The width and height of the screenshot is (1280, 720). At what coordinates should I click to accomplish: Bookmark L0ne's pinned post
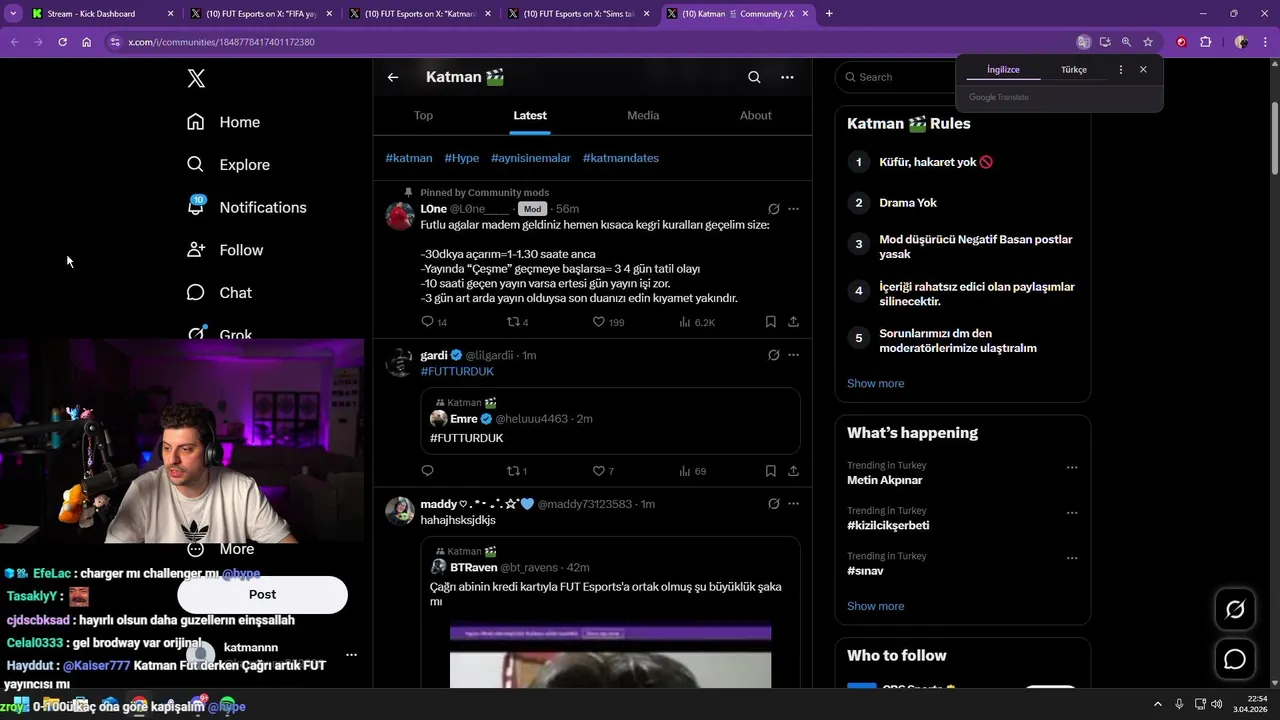coord(770,322)
